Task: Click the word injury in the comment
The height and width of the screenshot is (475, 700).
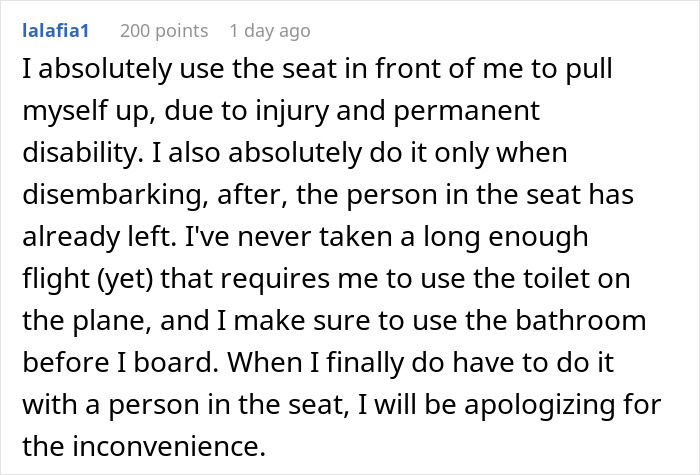Action: tap(292, 111)
